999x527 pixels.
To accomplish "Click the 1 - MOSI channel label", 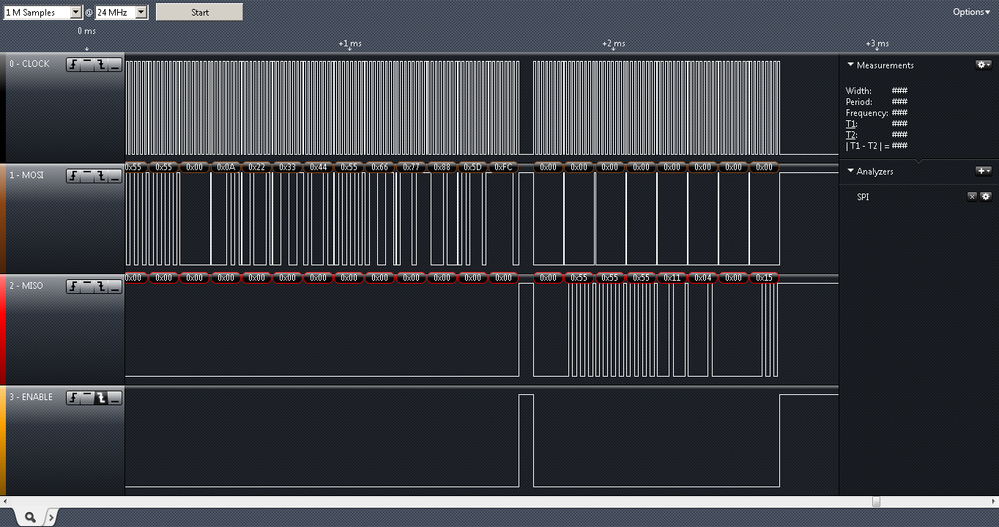I will coord(26,175).
